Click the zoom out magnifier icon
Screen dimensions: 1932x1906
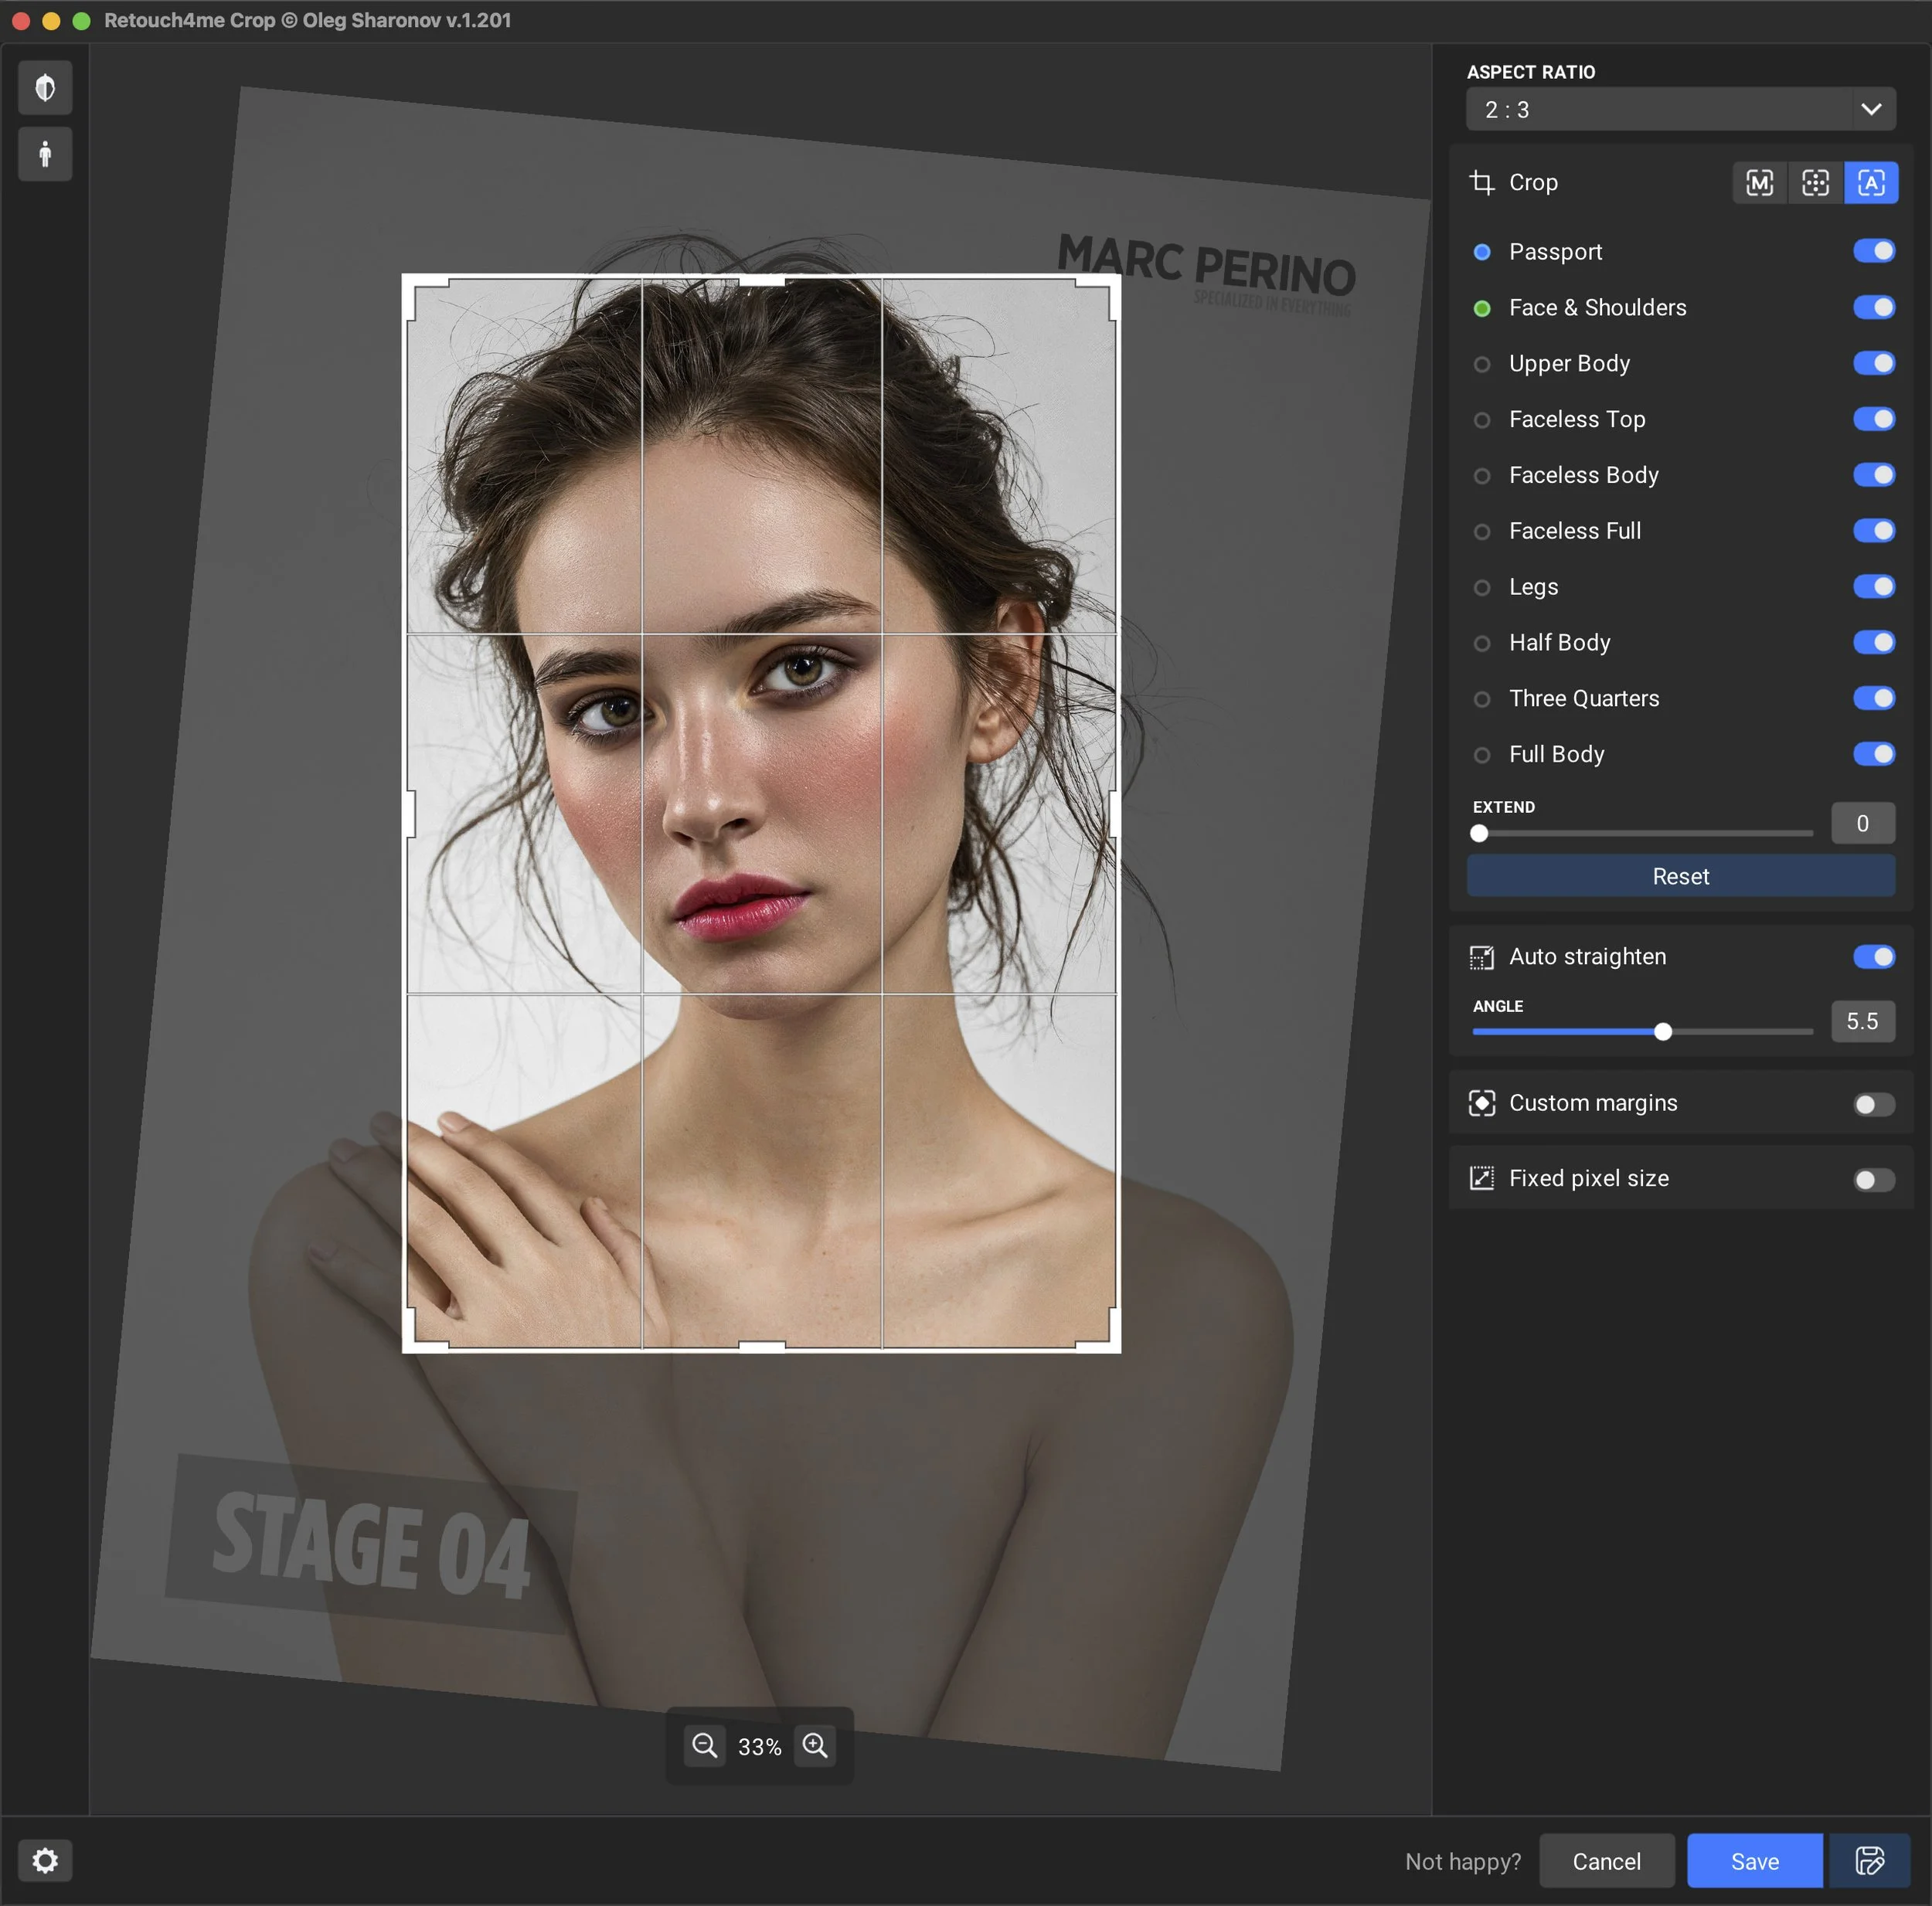pos(704,1745)
